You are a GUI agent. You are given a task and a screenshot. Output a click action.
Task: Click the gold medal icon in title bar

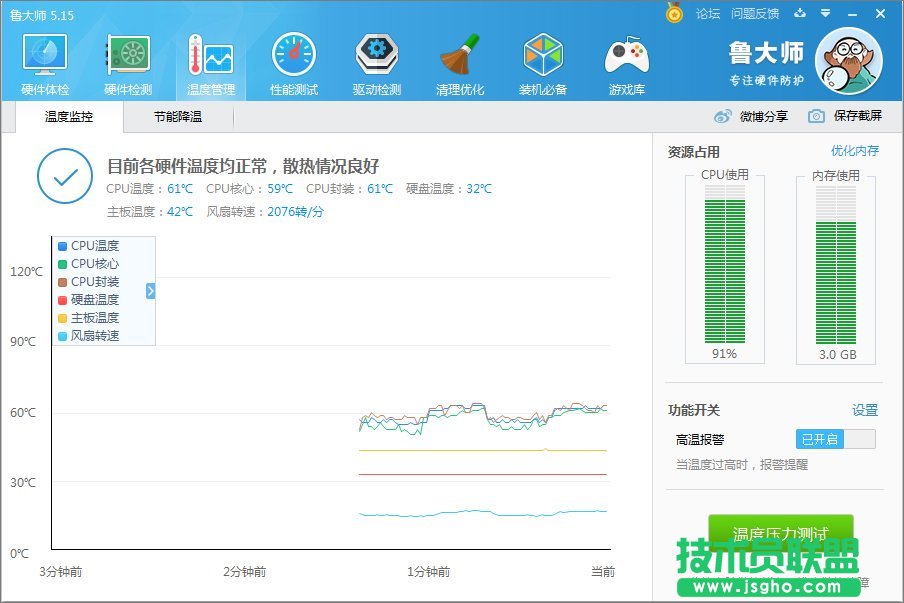click(672, 13)
